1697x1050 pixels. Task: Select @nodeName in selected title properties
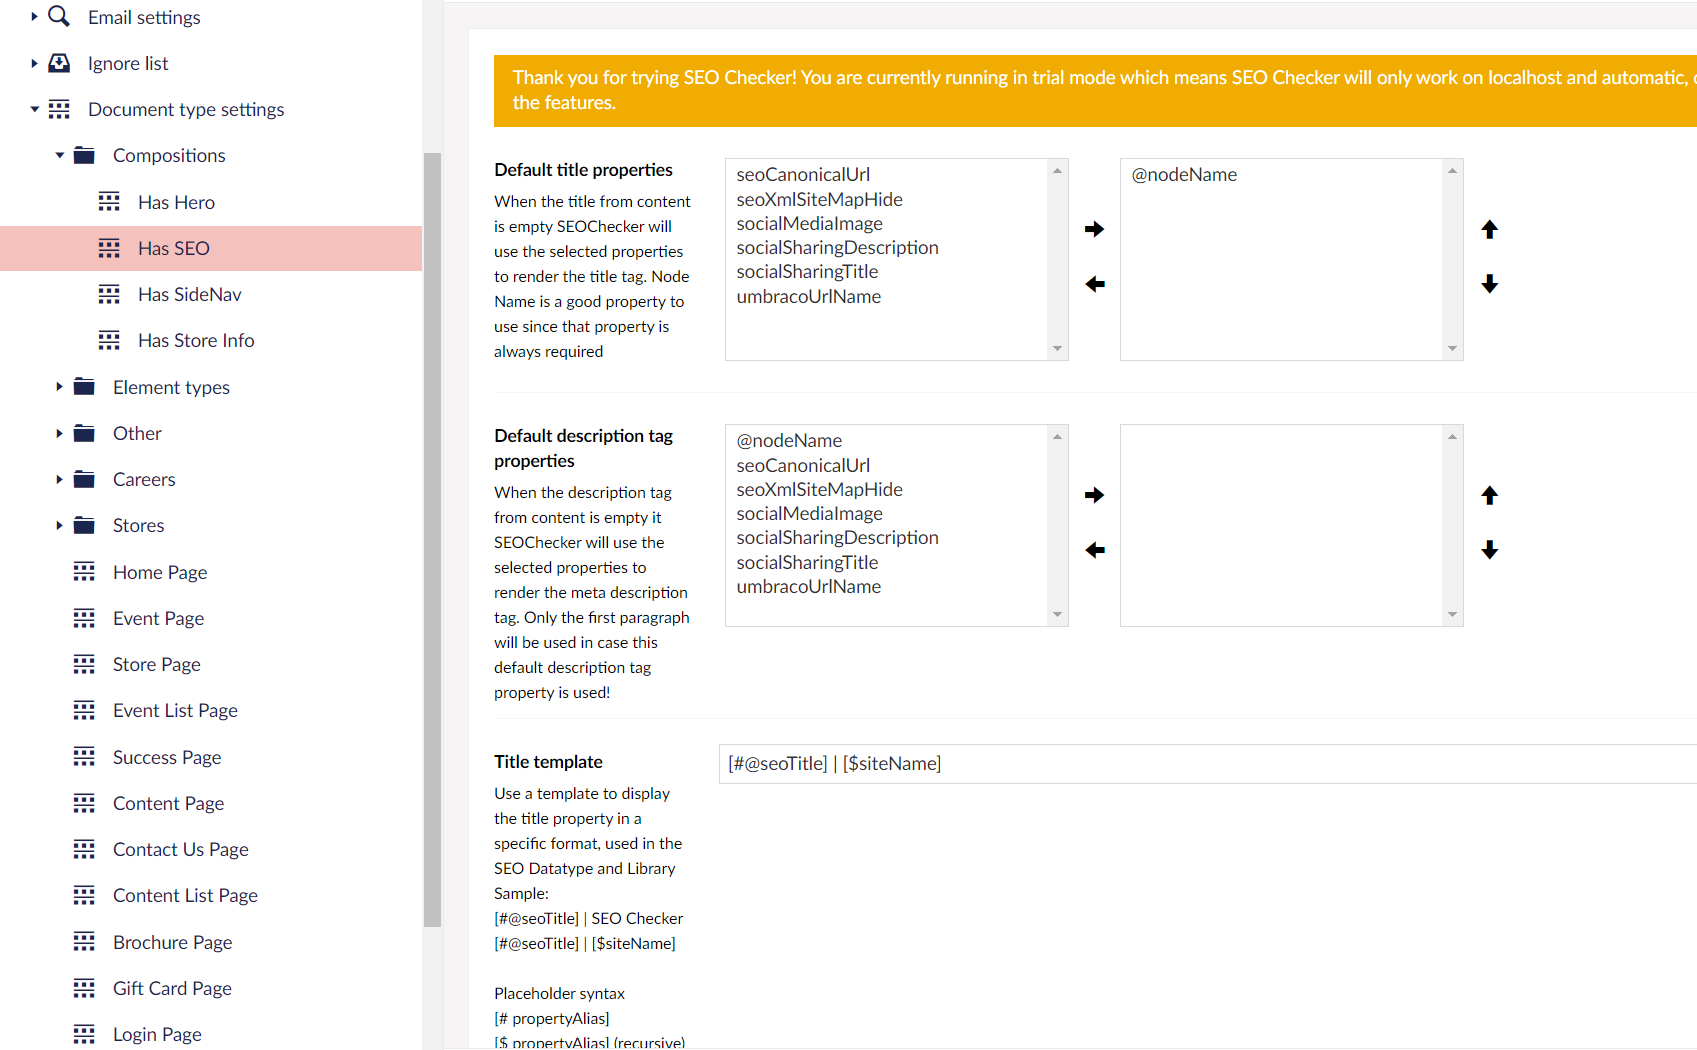1184,174
